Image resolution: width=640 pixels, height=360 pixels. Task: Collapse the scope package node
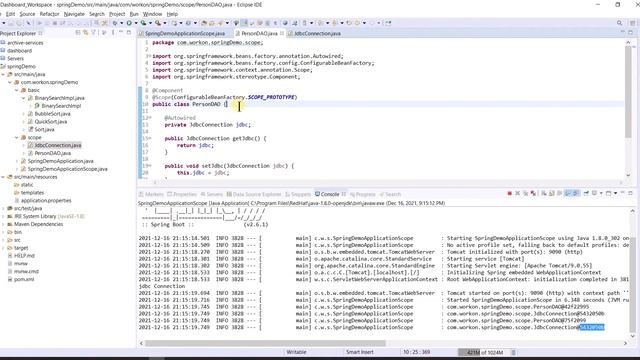[x=17, y=138]
